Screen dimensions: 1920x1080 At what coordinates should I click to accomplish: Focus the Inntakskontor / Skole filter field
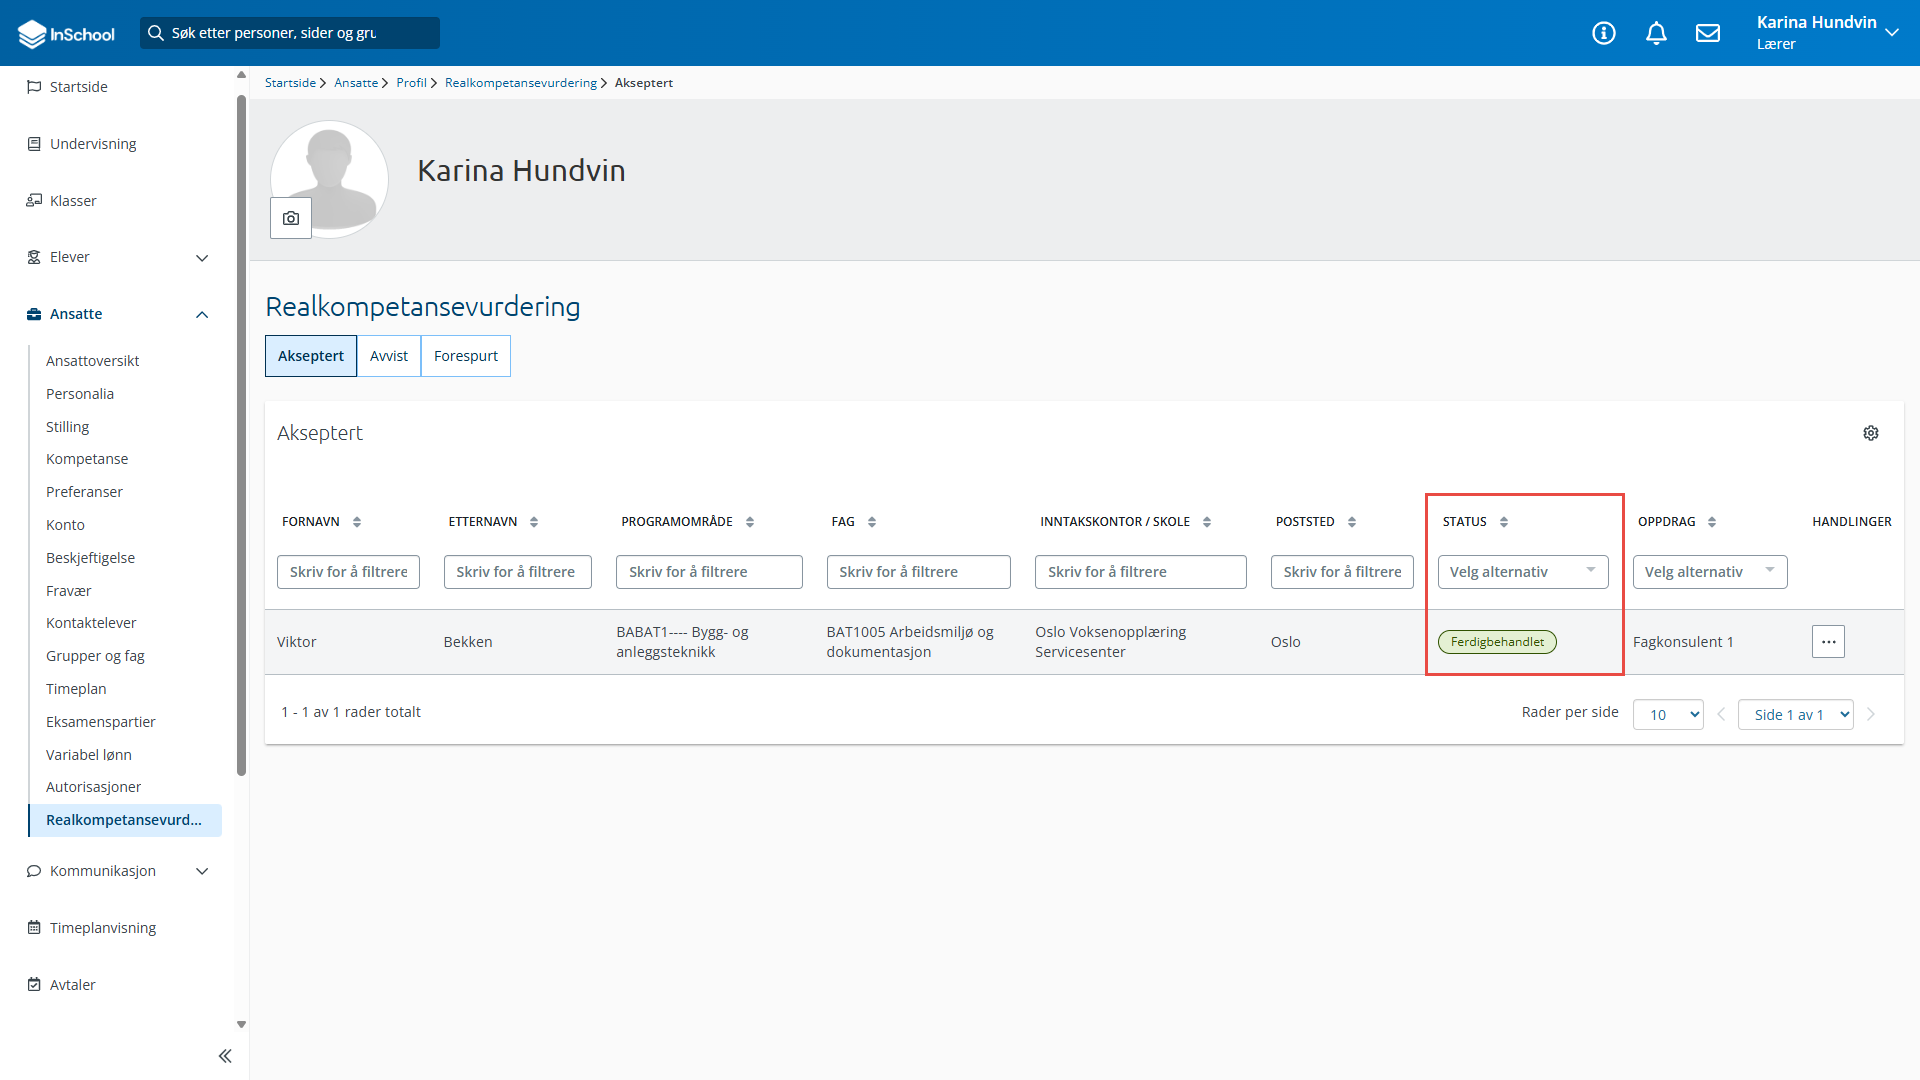coord(1140,572)
